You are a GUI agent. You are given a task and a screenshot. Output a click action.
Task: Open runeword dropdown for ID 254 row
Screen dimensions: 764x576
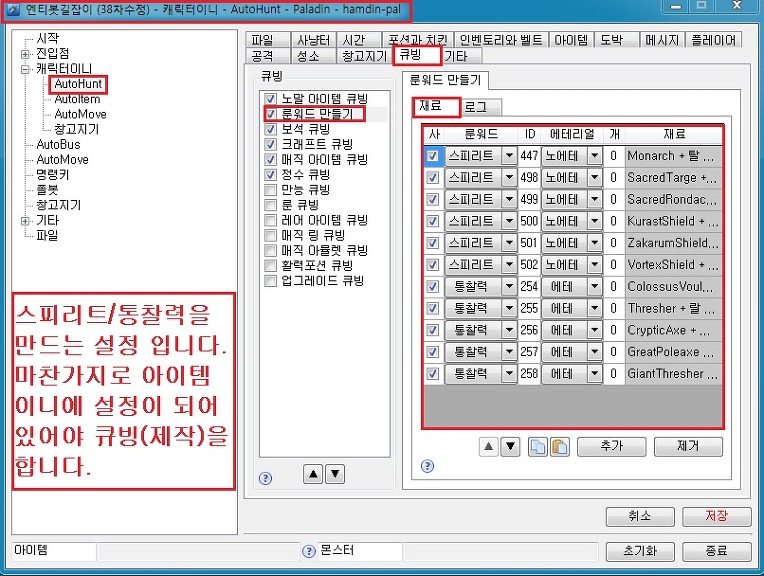click(x=509, y=287)
